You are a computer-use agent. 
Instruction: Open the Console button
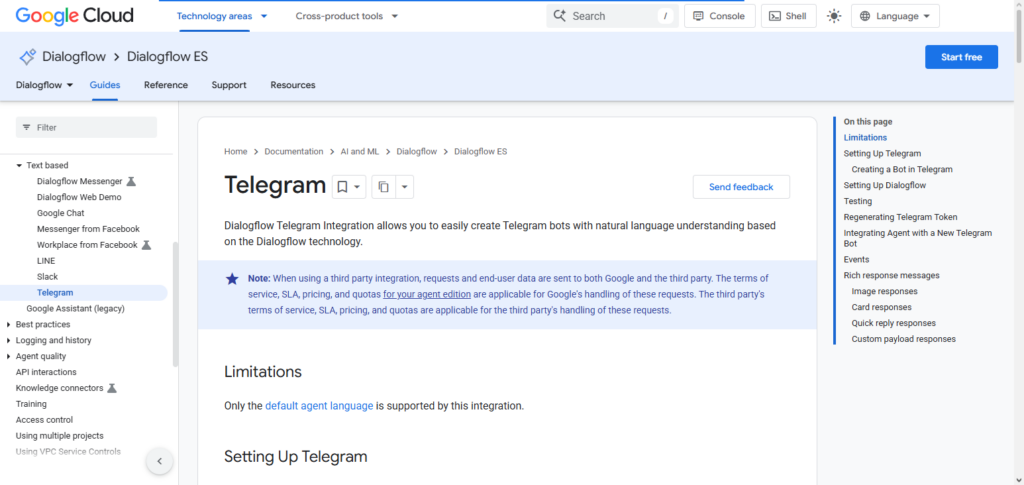click(720, 16)
